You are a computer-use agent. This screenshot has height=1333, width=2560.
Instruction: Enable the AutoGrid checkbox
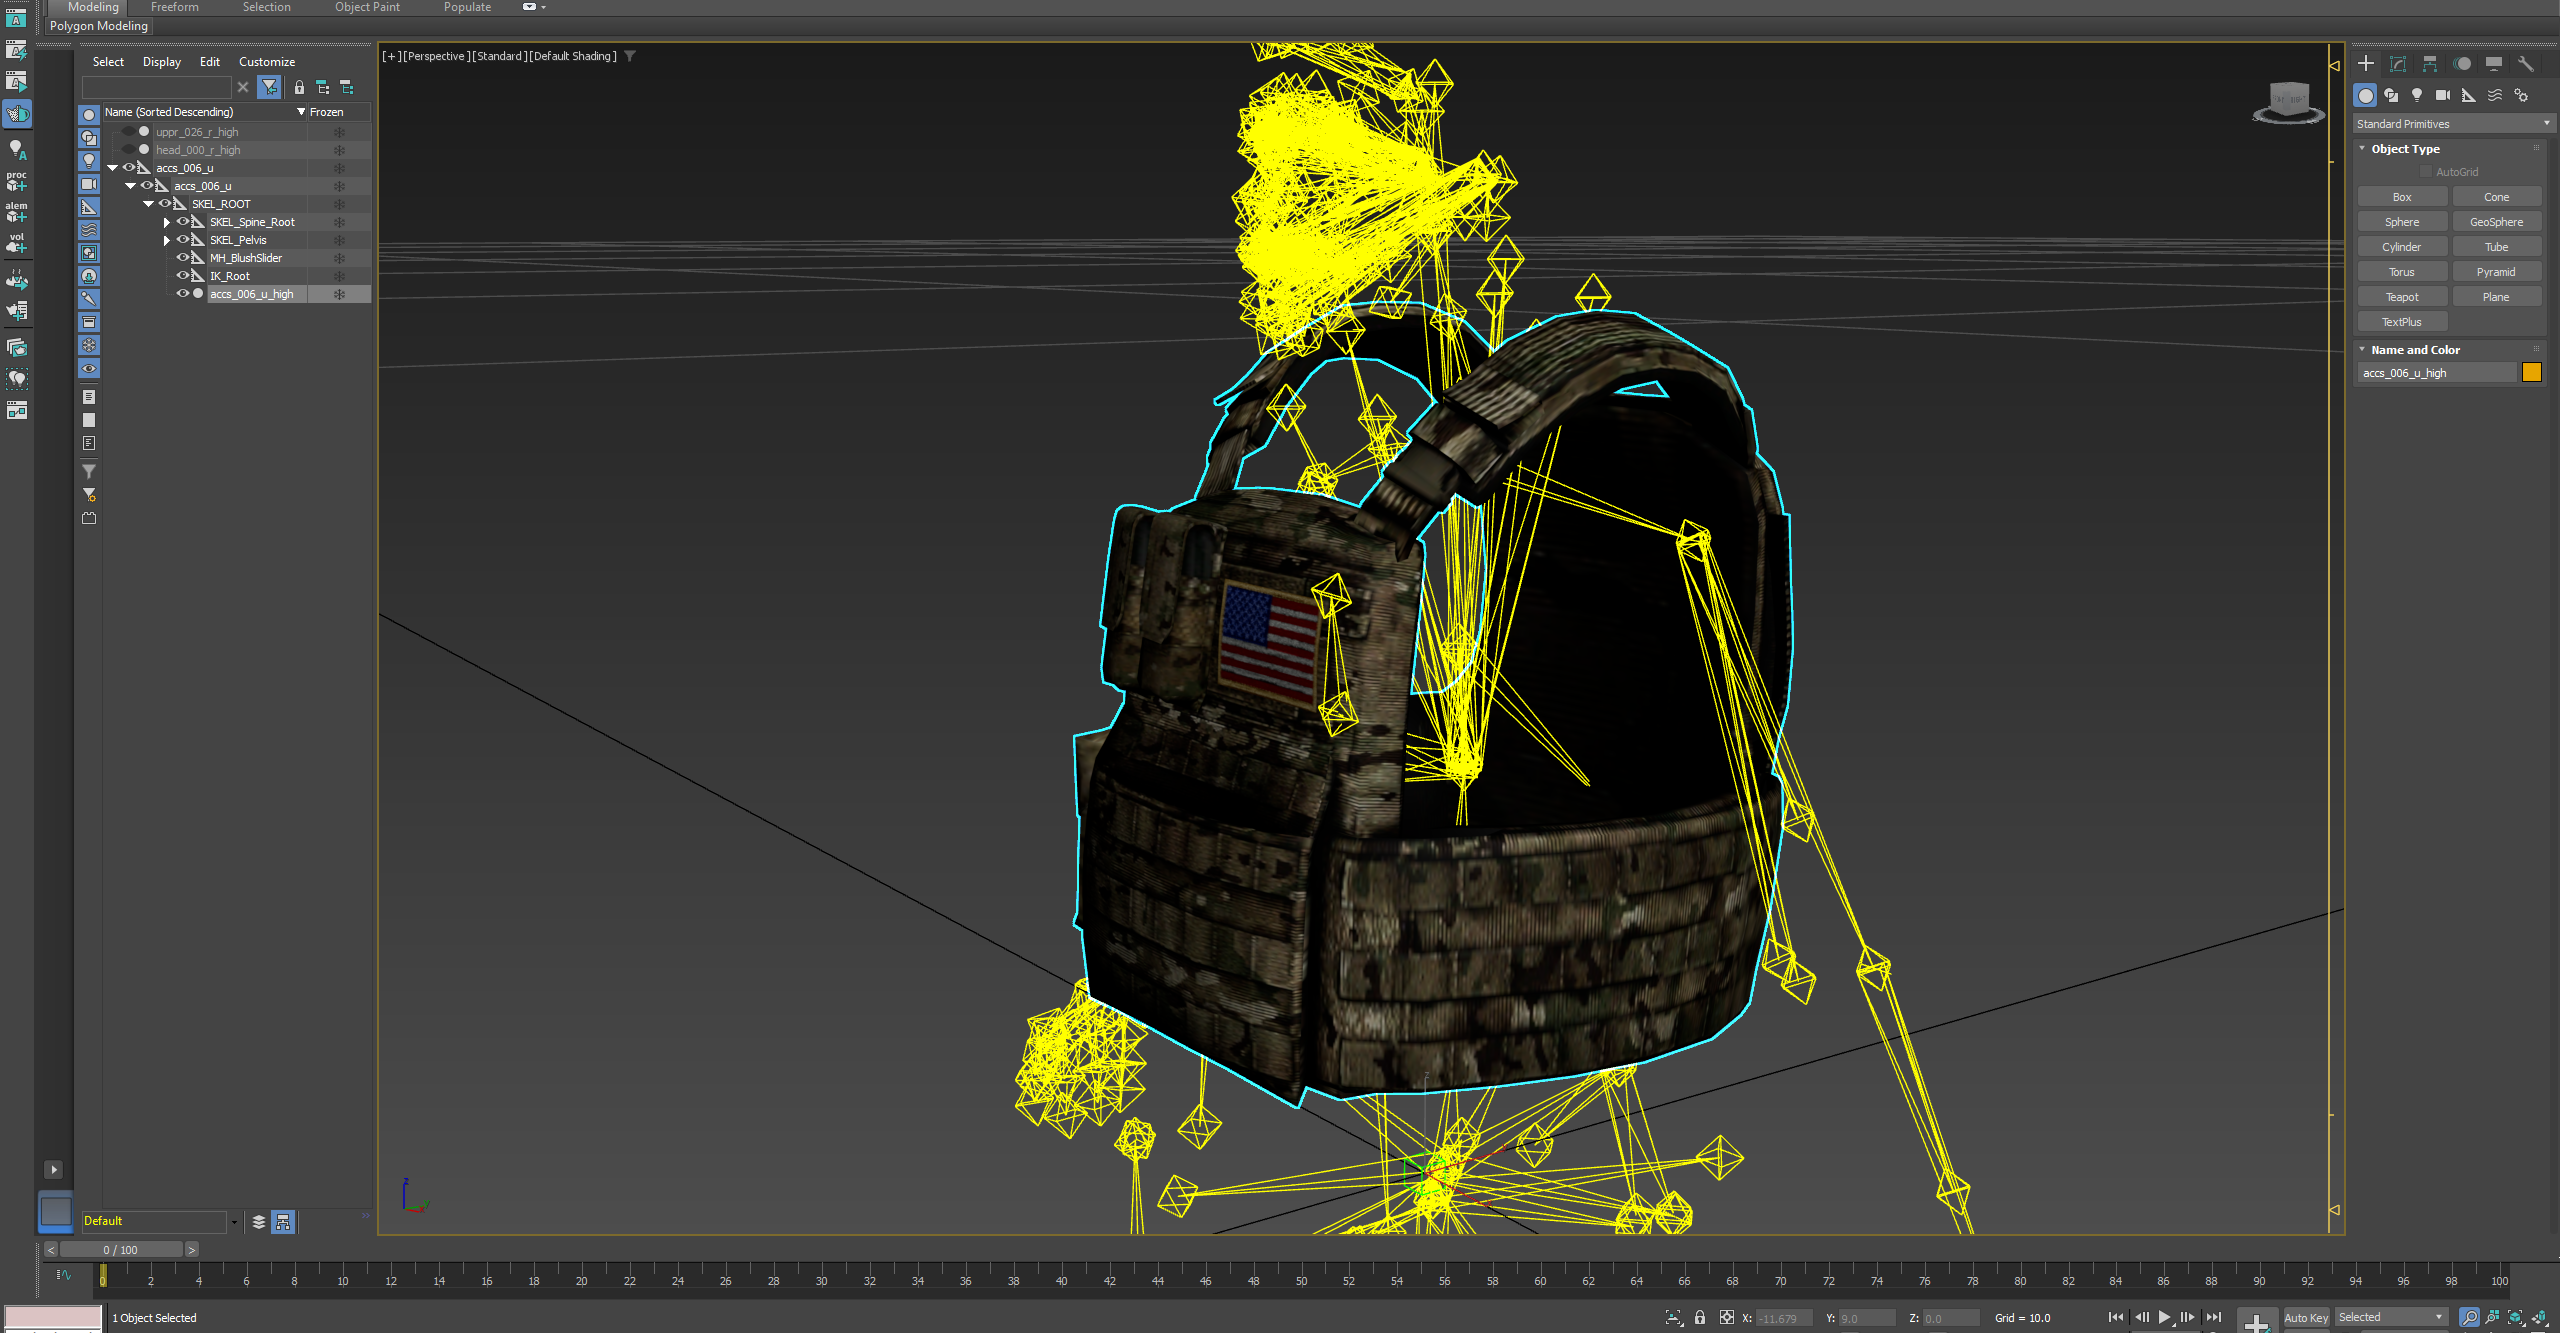click(x=2425, y=172)
